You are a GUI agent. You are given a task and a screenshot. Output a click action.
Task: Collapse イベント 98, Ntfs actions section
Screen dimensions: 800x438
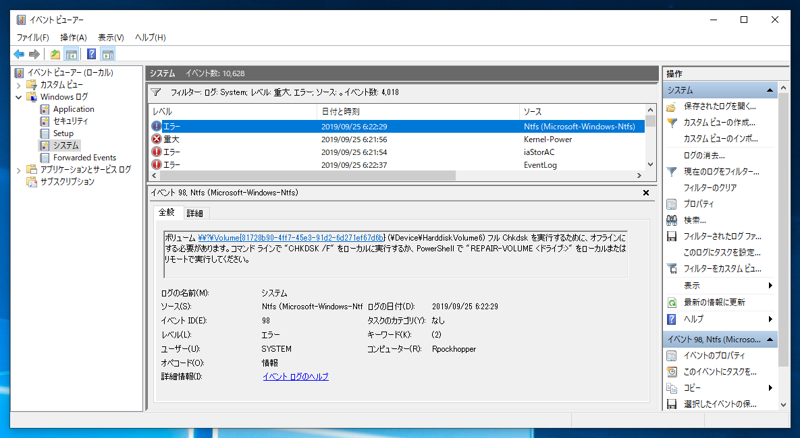tap(770, 339)
